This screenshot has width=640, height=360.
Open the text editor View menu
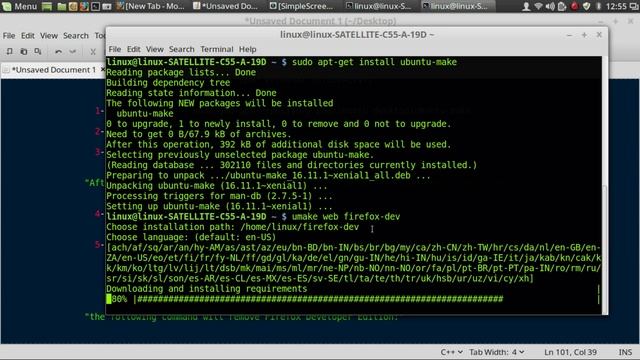coord(49,36)
